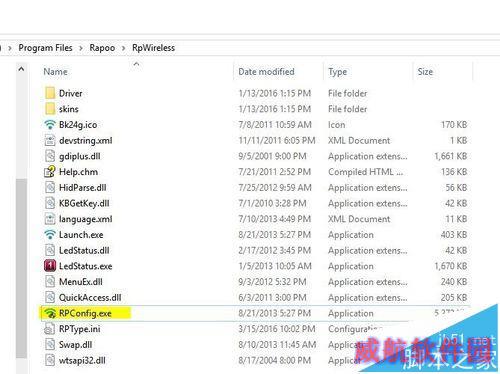Sort files by Size column header
Image resolution: width=500 pixels, height=374 pixels.
coord(425,72)
